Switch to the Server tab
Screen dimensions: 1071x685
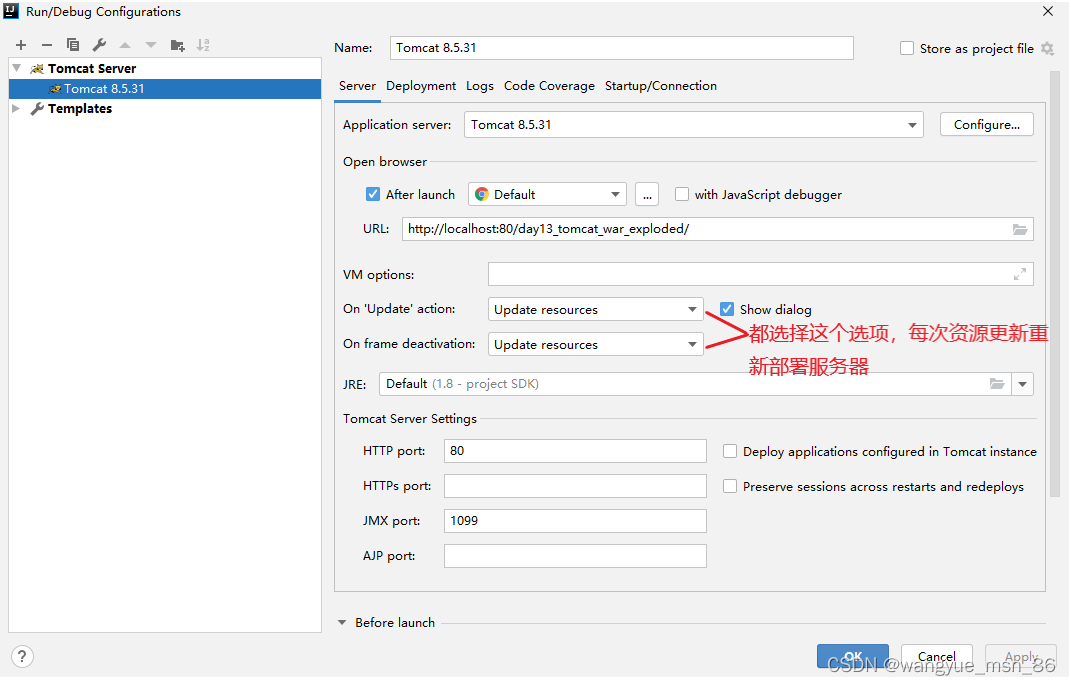pos(357,86)
